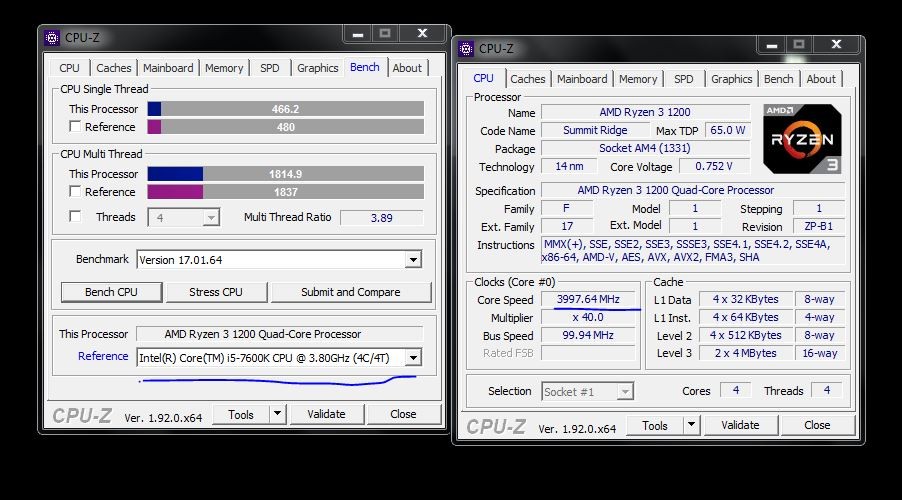Click Code Name value Summit Ridge
This screenshot has height=500, width=902.
[595, 130]
